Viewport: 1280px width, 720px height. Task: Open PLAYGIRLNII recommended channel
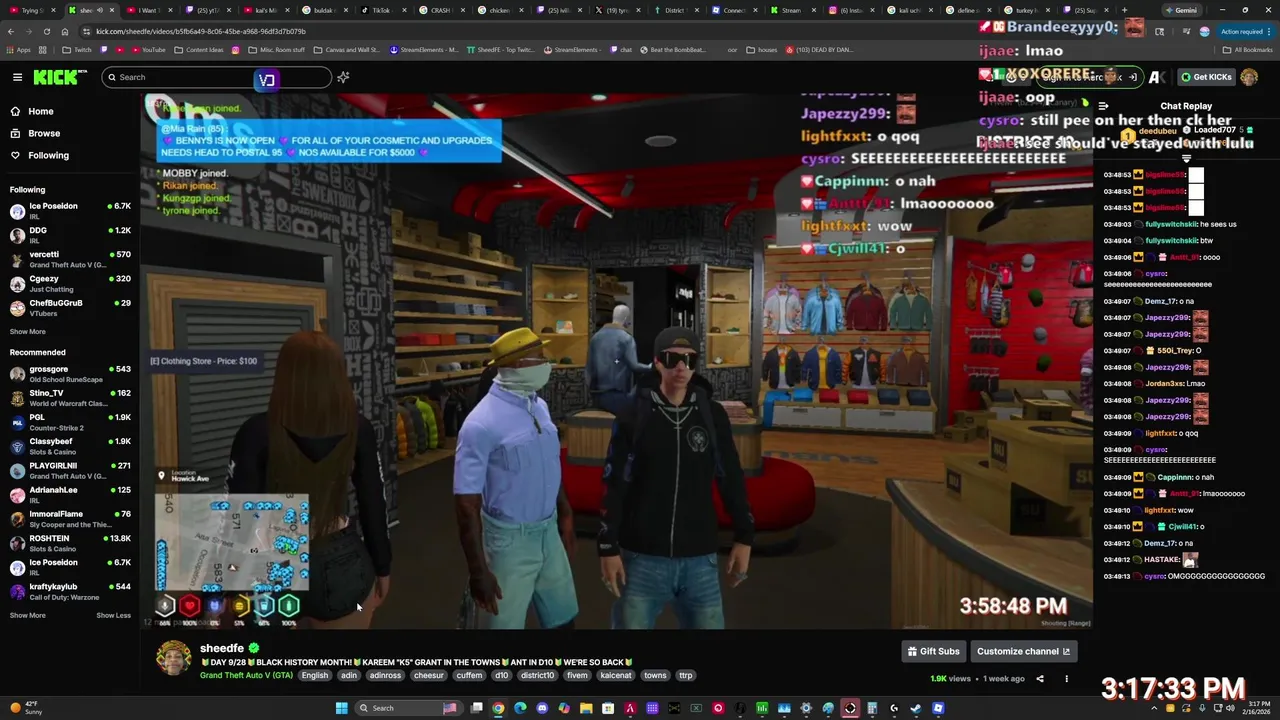tap(70, 470)
